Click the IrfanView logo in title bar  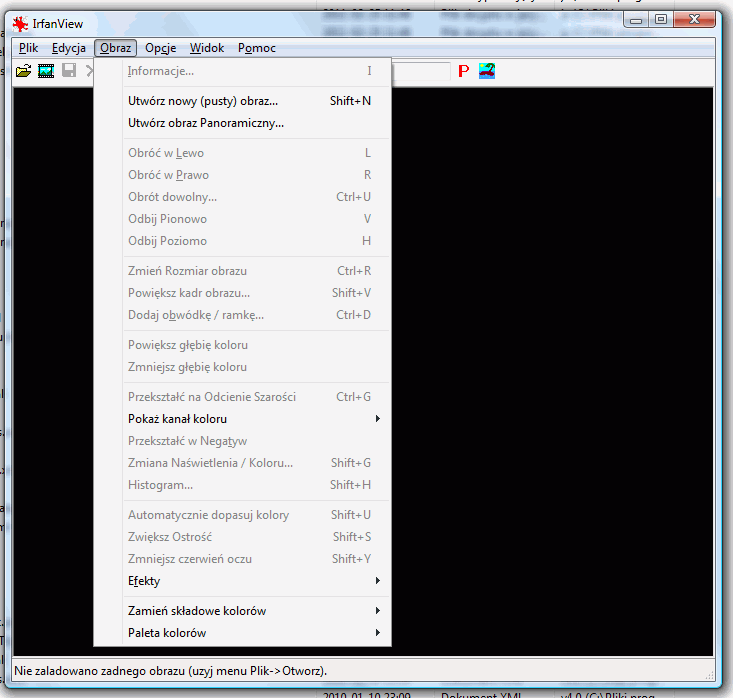[20, 24]
